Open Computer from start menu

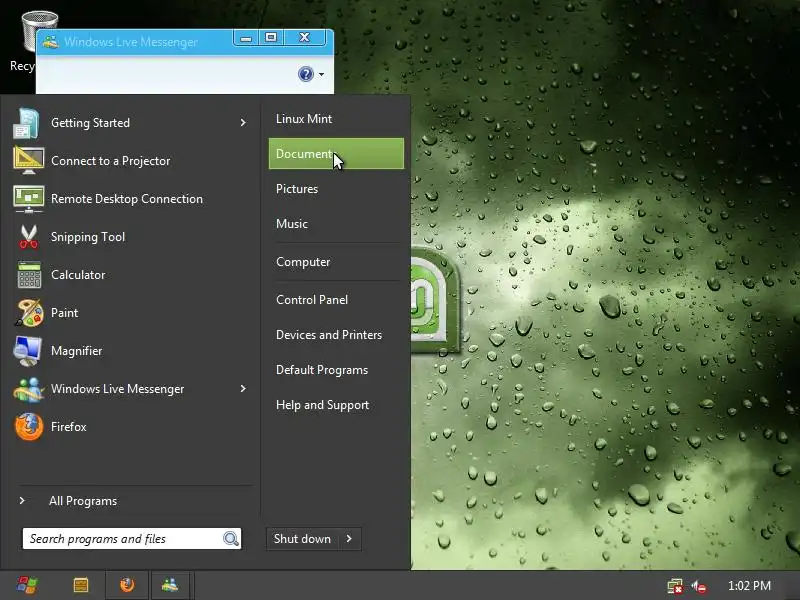pos(336,262)
